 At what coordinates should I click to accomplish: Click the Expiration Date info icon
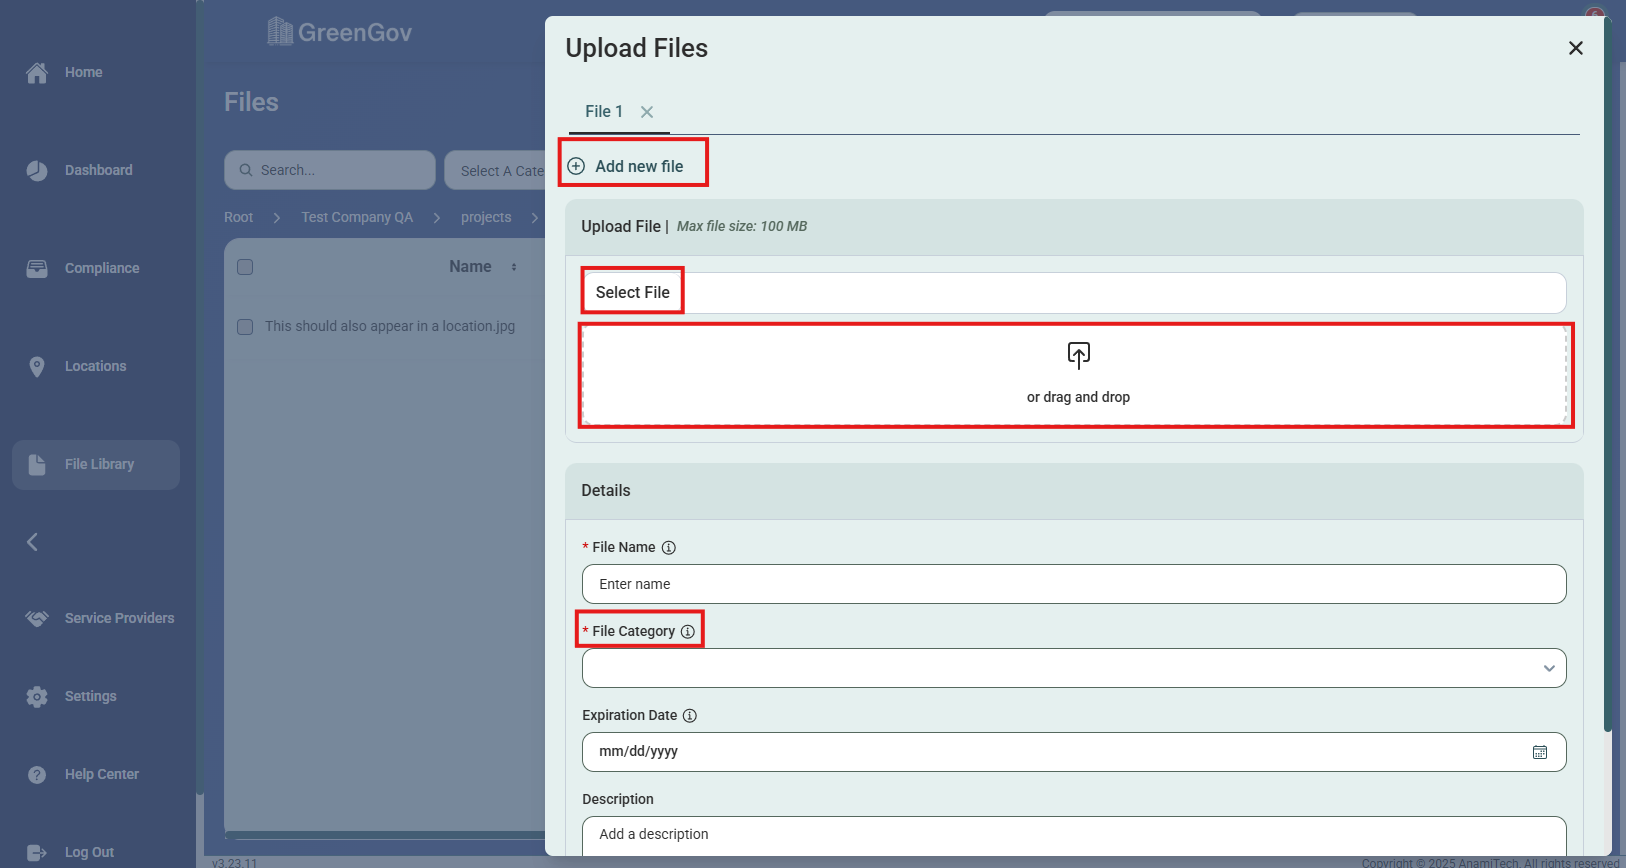pyautogui.click(x=690, y=716)
